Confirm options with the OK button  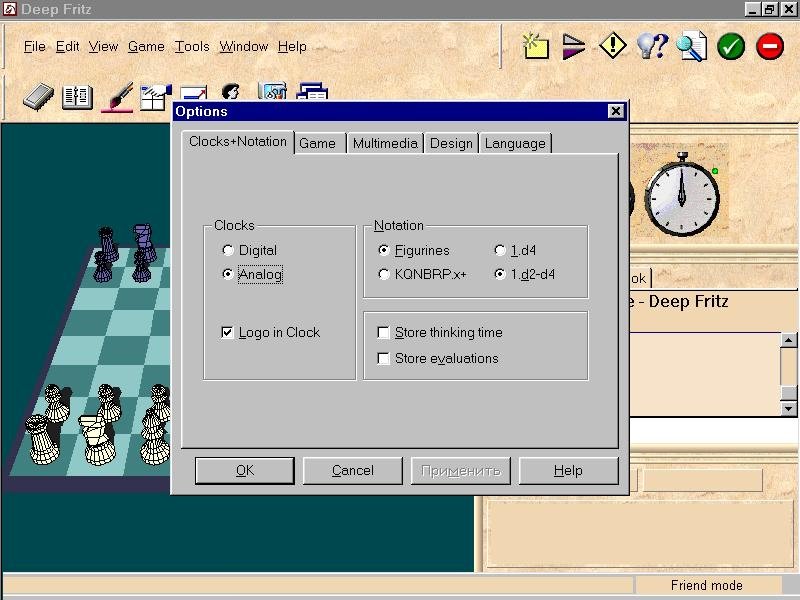(x=245, y=470)
